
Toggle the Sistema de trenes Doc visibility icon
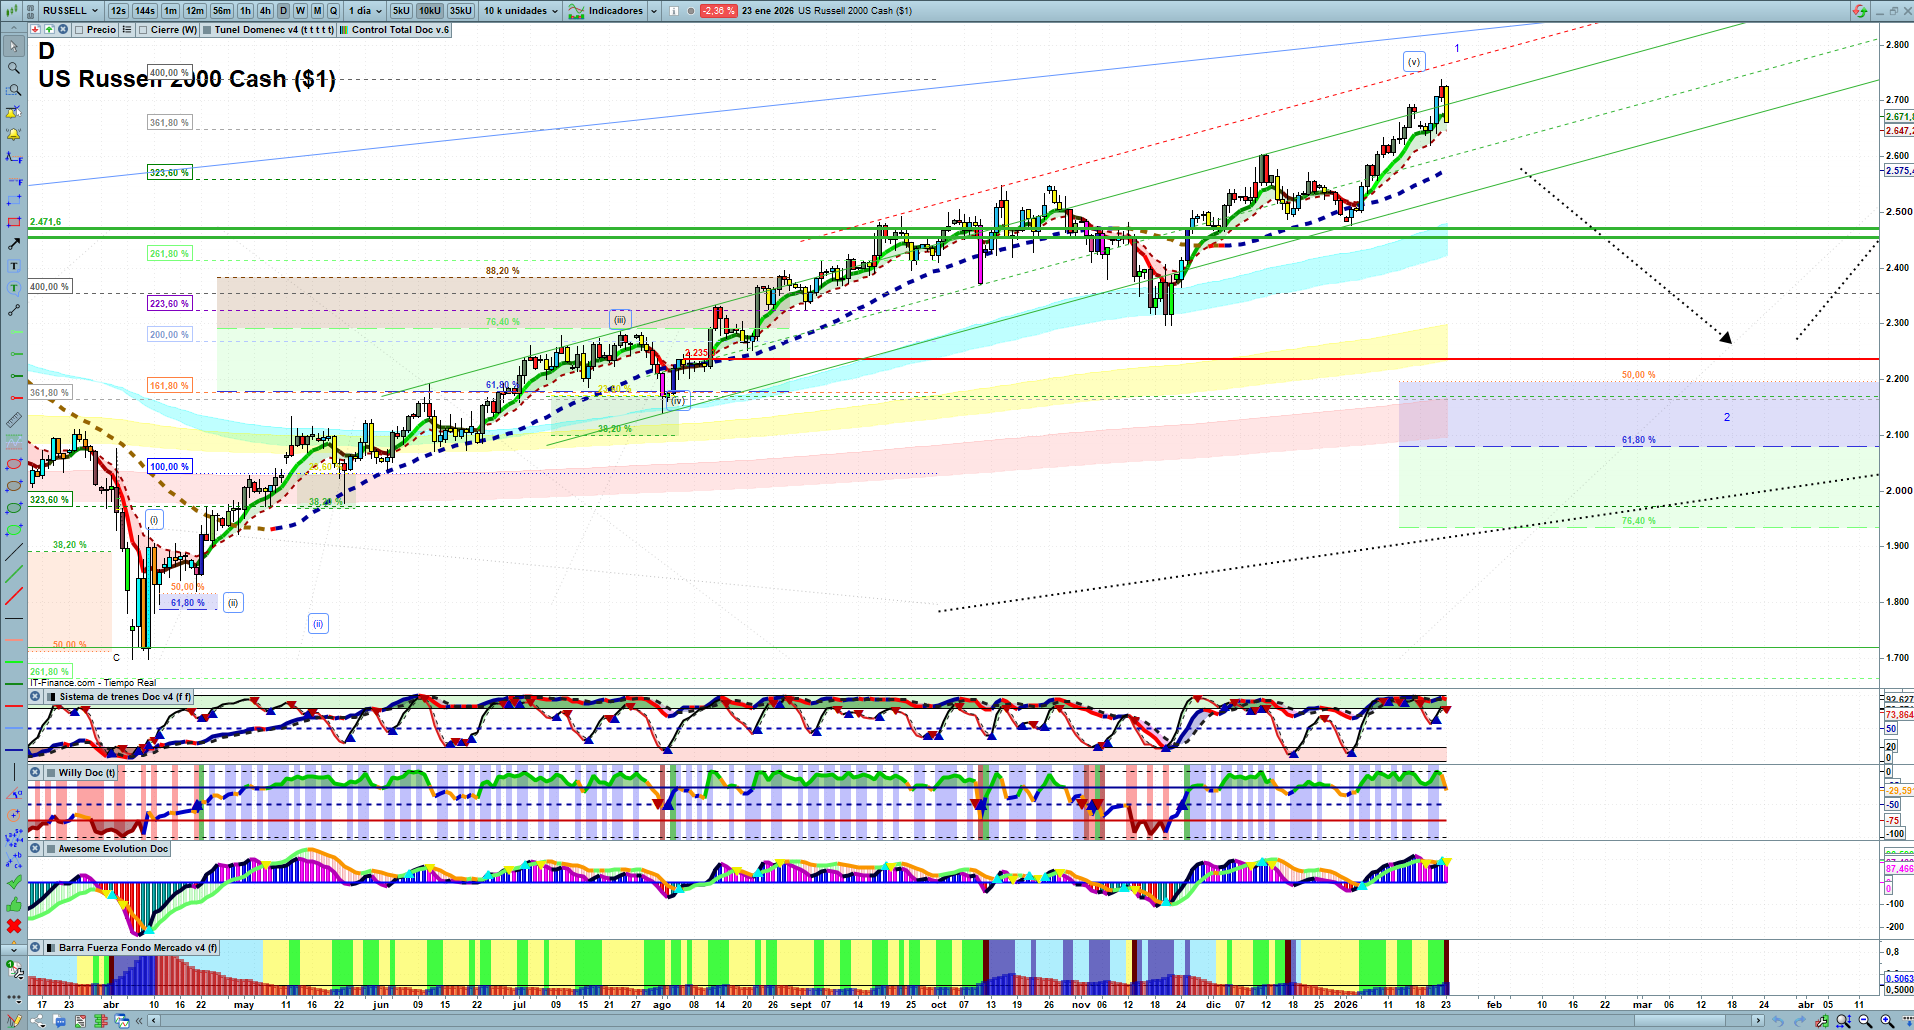[36, 697]
